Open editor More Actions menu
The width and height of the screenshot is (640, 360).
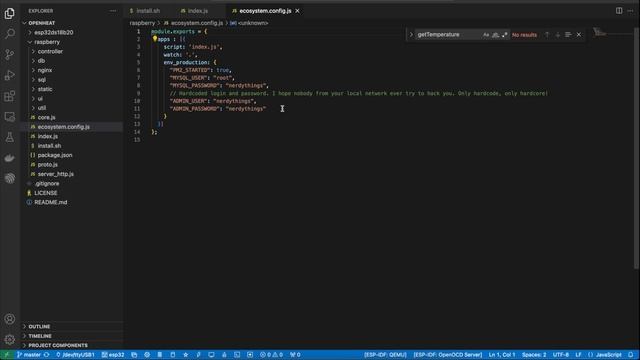pos(630,11)
